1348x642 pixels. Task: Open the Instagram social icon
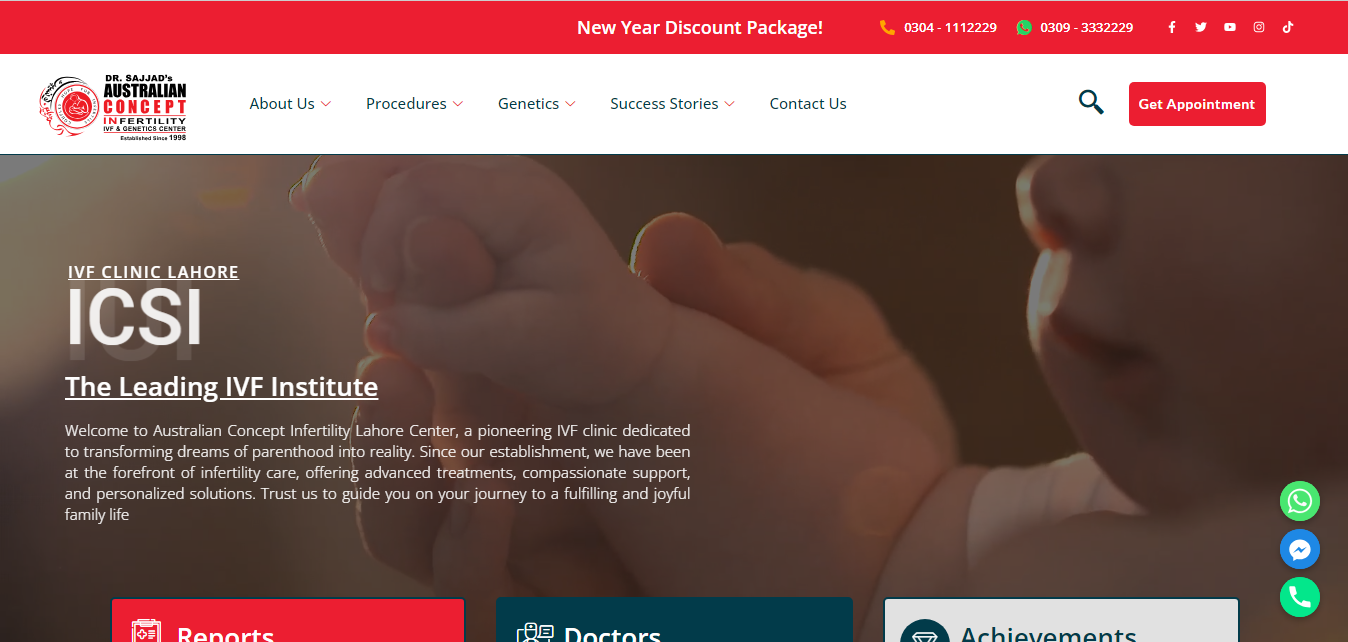coord(1259,27)
